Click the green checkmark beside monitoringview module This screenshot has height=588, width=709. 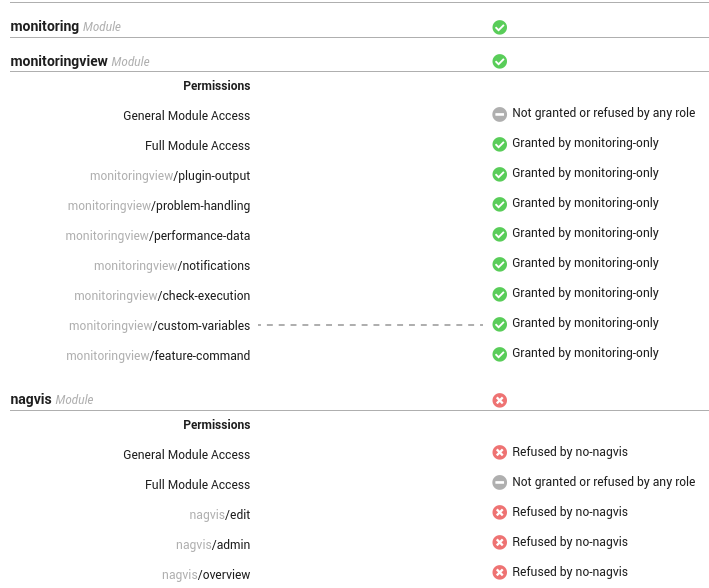tap(499, 61)
